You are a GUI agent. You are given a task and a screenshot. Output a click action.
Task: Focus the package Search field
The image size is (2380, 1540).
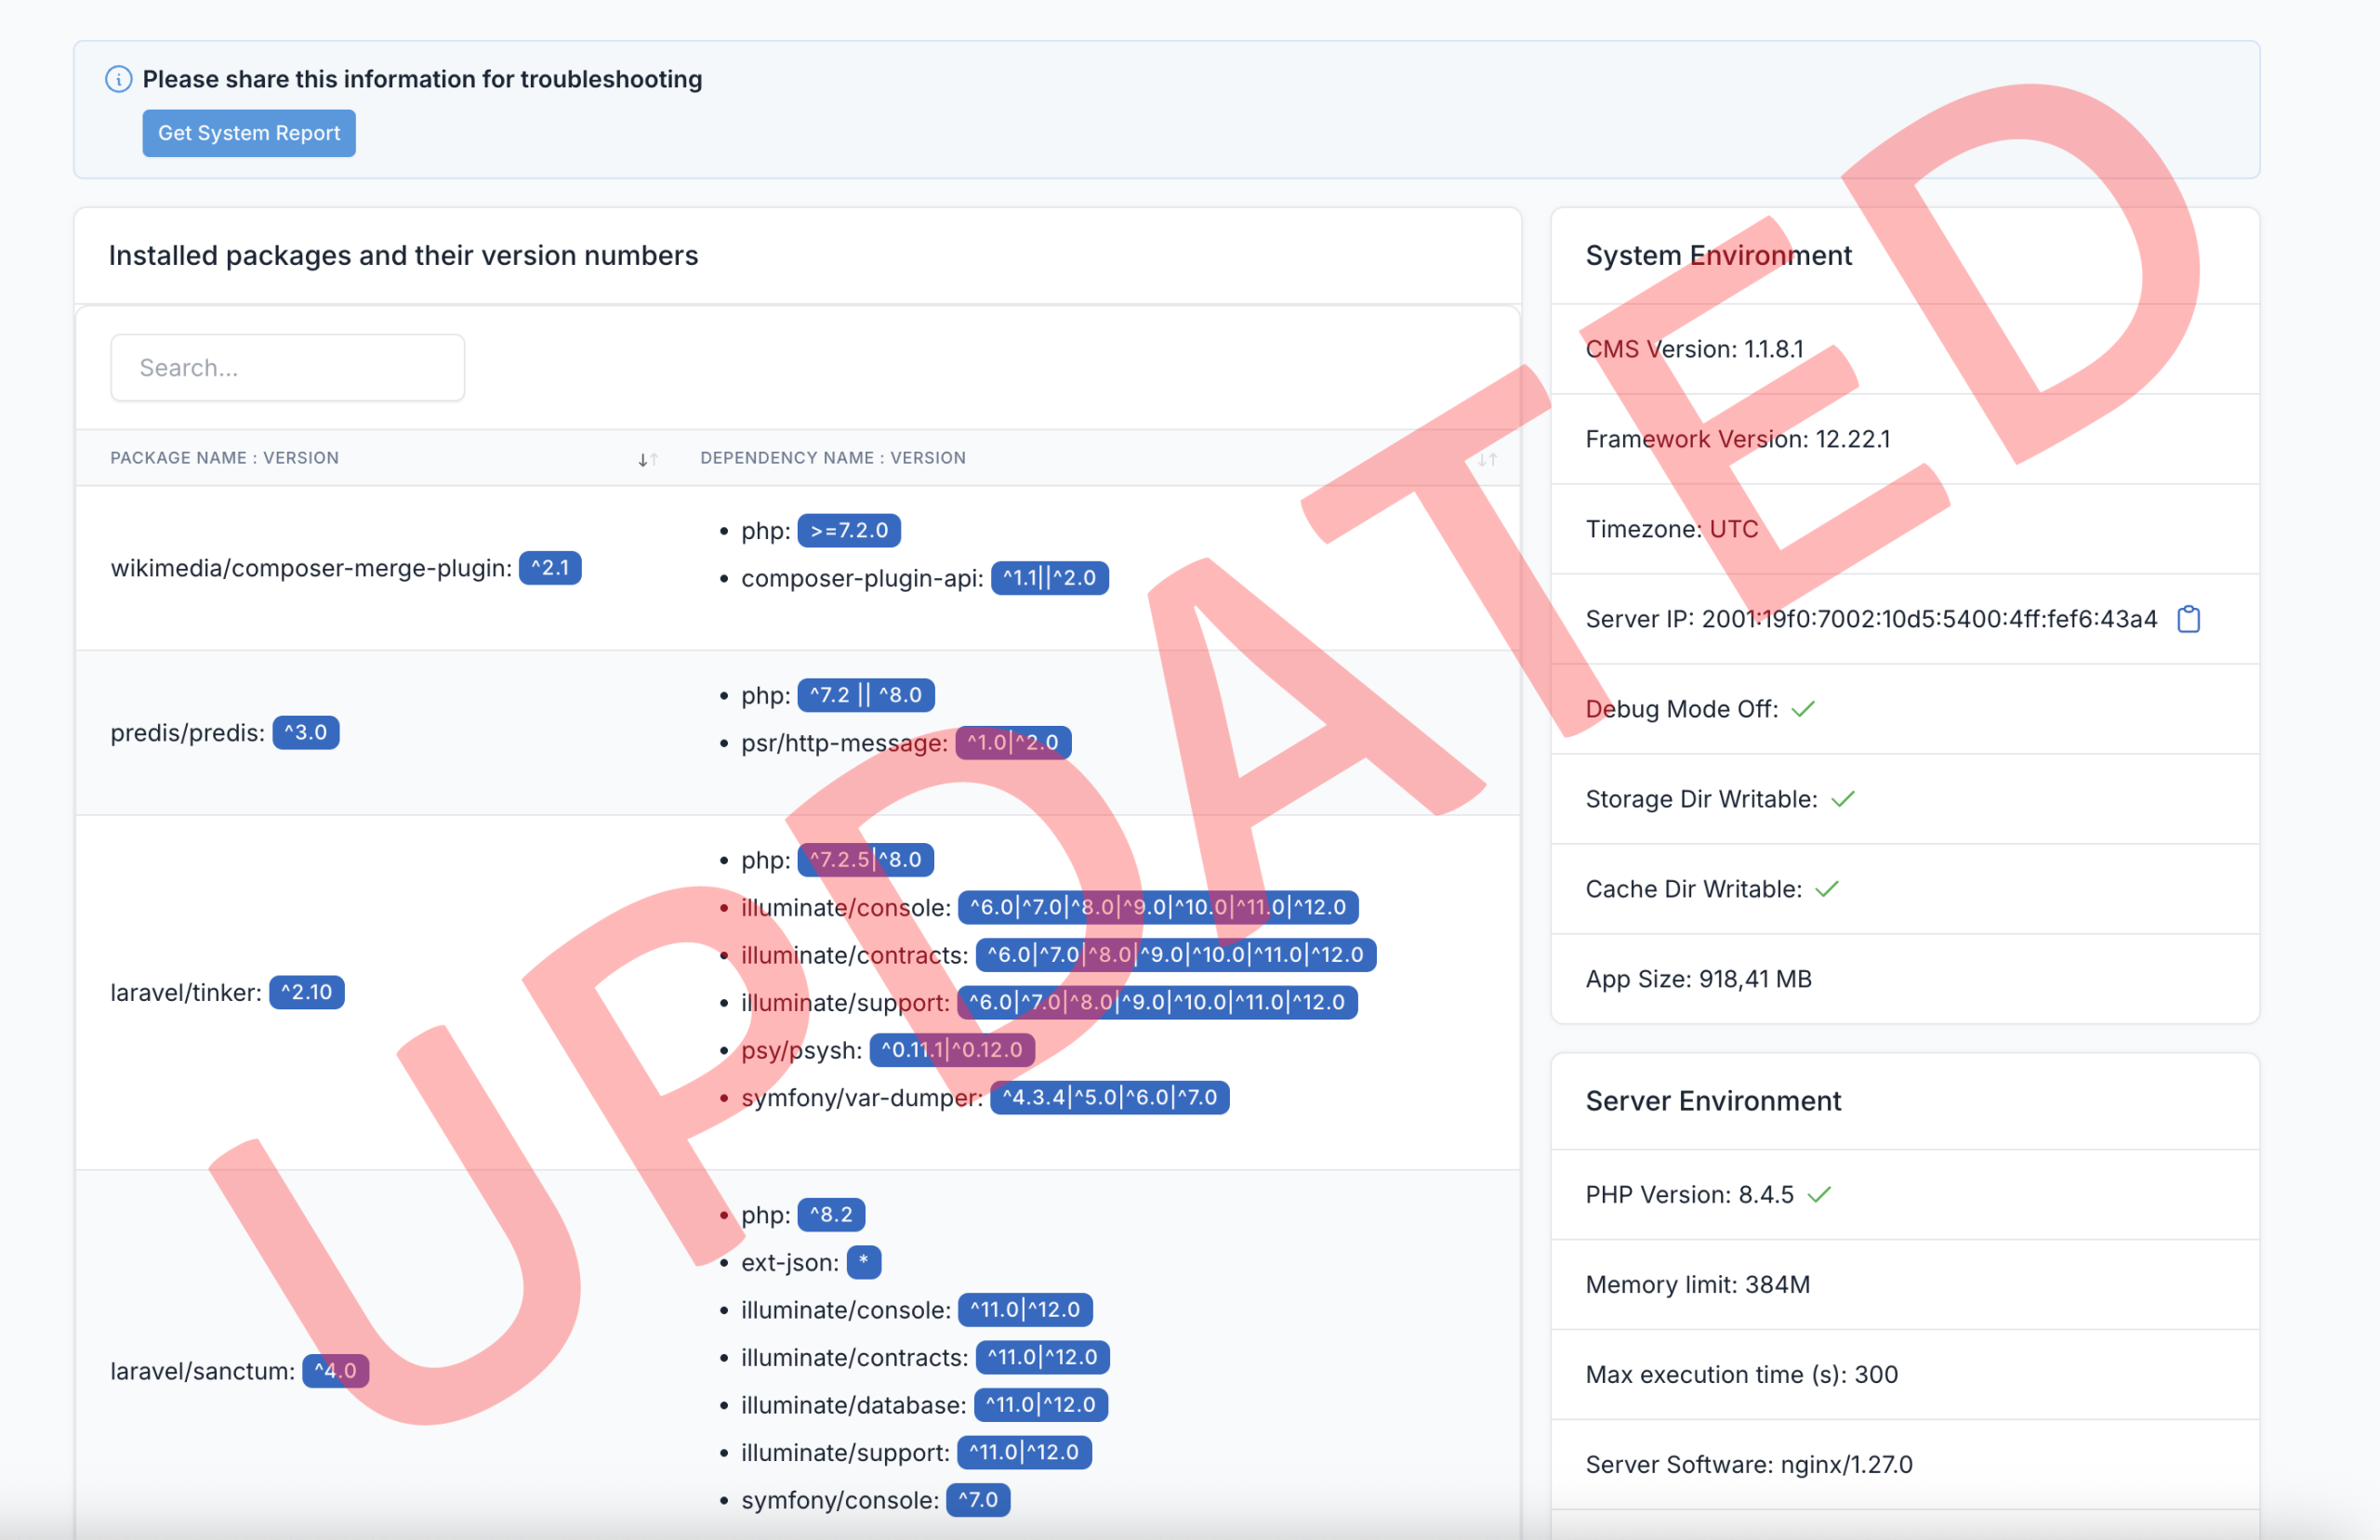[x=287, y=368]
